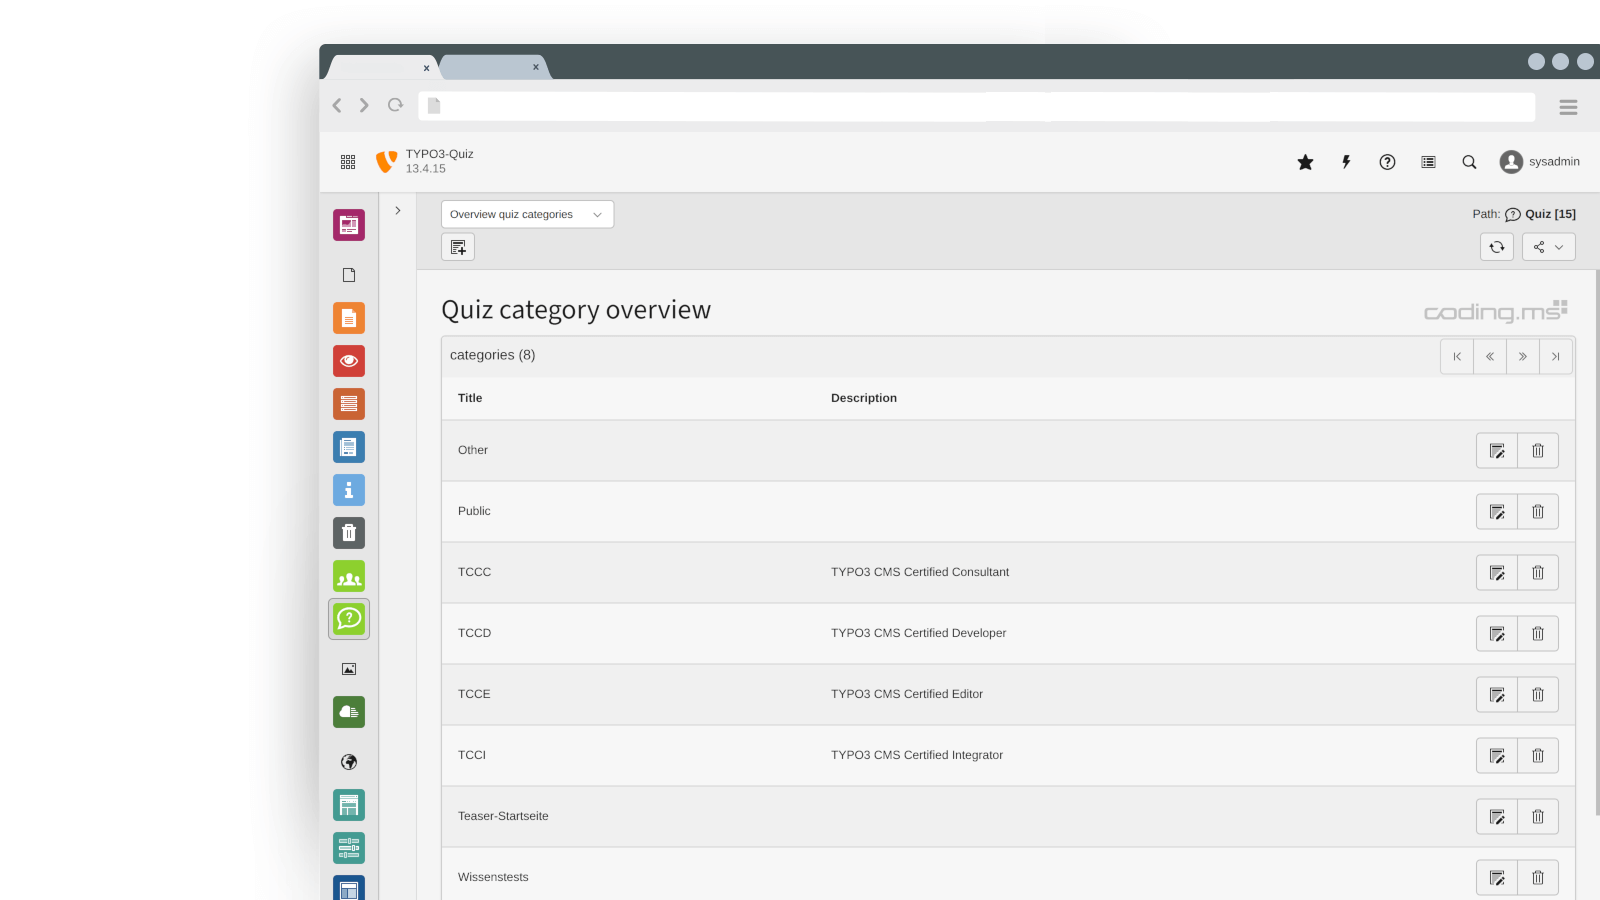
Task: Edit the Other category
Action: 1497,451
